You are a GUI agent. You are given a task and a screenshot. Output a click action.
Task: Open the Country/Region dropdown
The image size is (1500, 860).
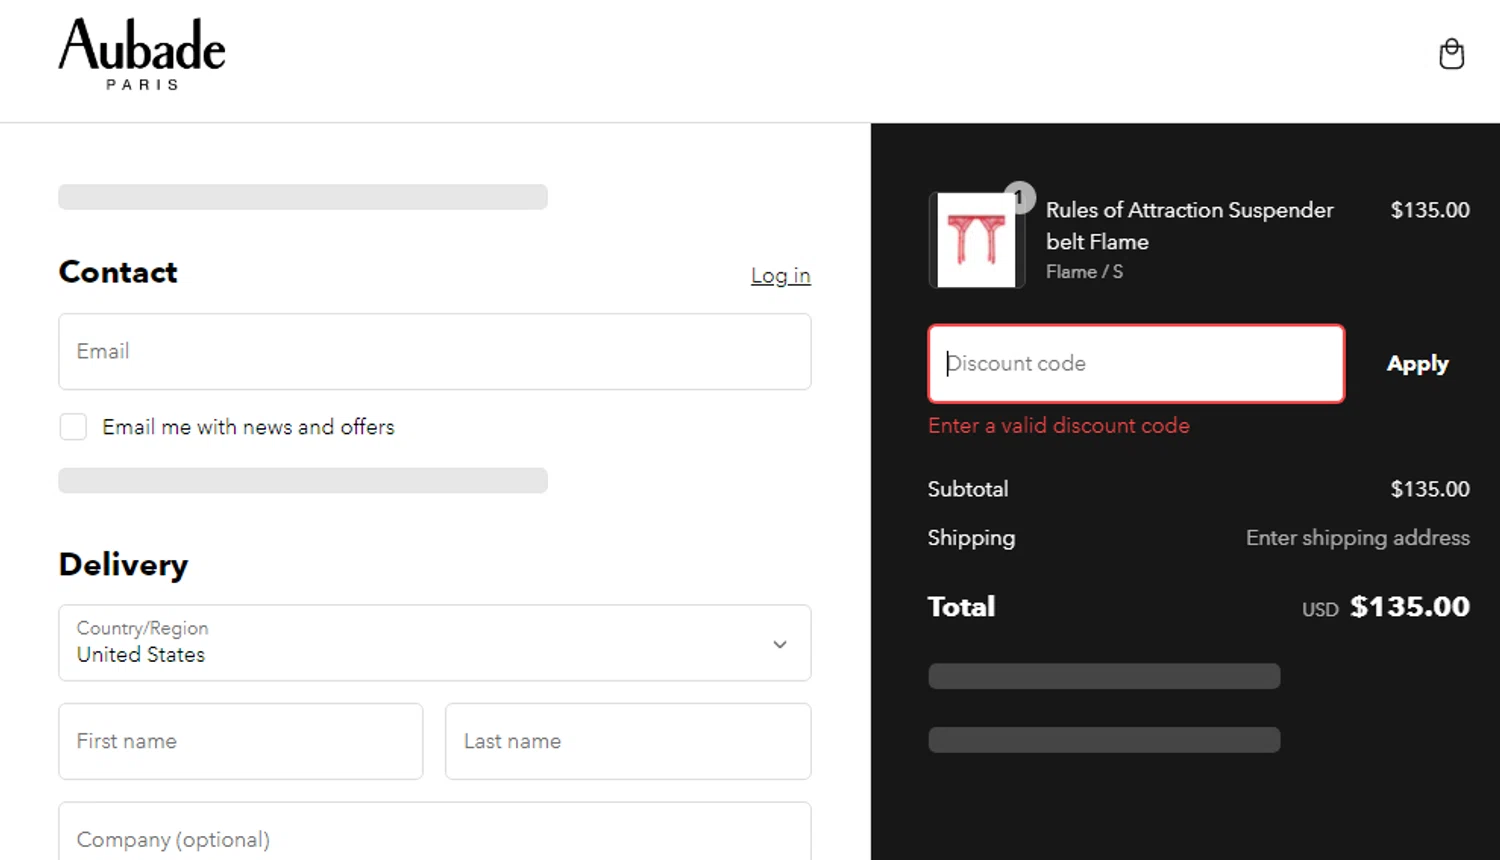pyautogui.click(x=435, y=642)
